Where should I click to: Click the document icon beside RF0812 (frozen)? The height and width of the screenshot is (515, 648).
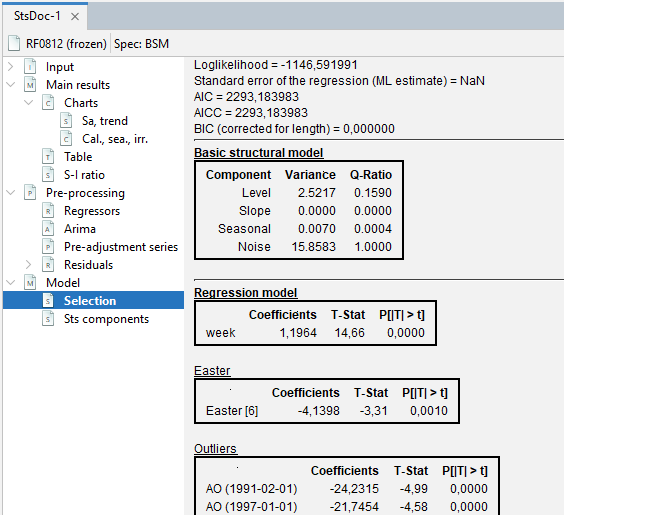point(13,44)
